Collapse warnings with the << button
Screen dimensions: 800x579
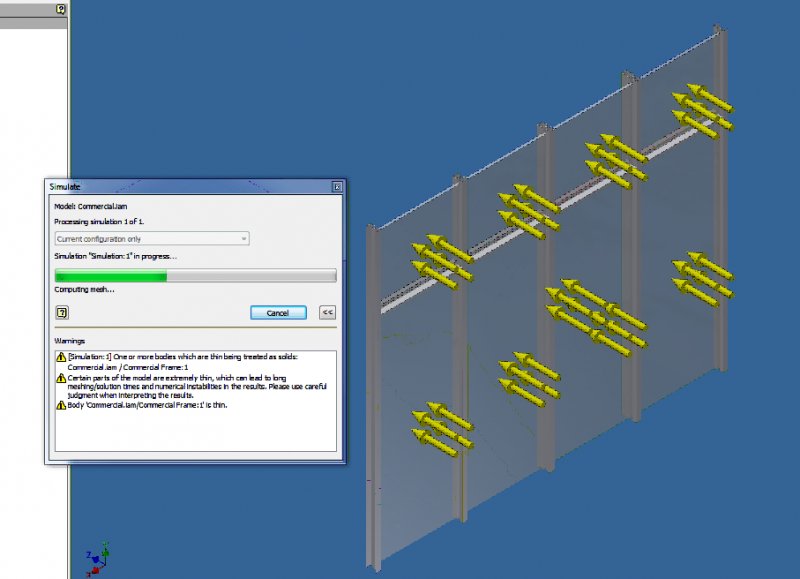[328, 312]
